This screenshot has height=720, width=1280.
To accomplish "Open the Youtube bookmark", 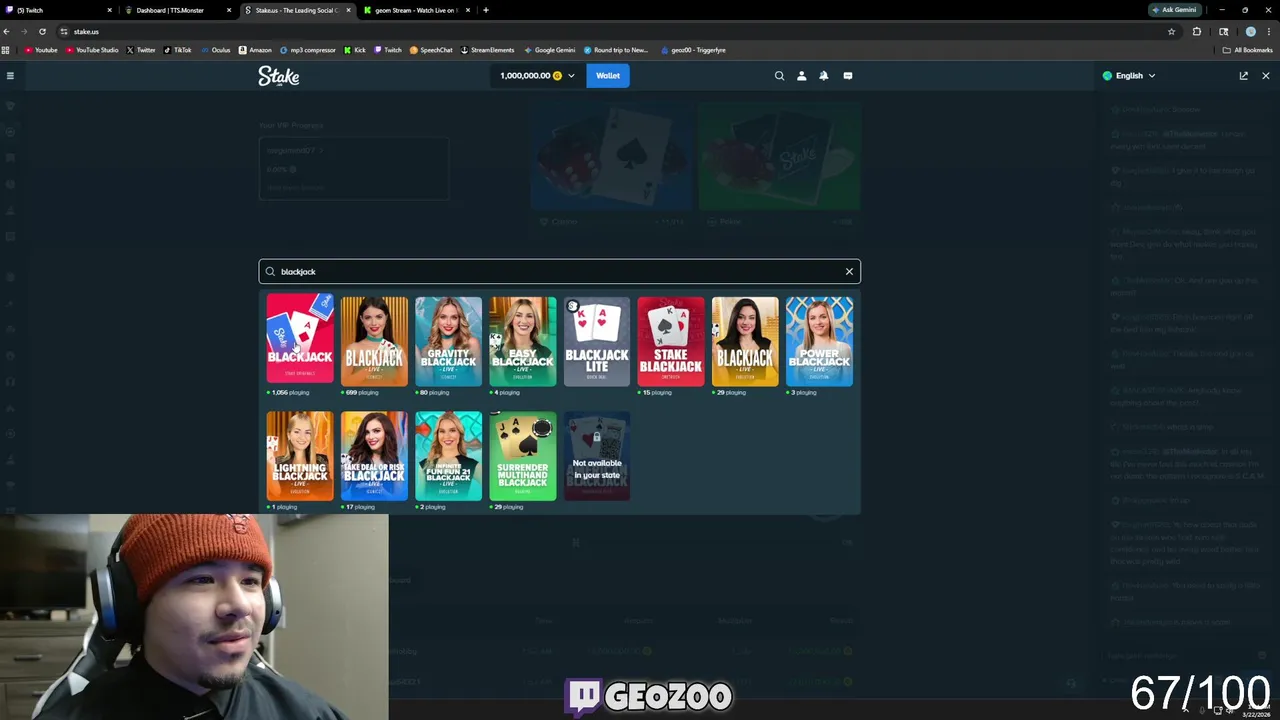I will pos(42,50).
